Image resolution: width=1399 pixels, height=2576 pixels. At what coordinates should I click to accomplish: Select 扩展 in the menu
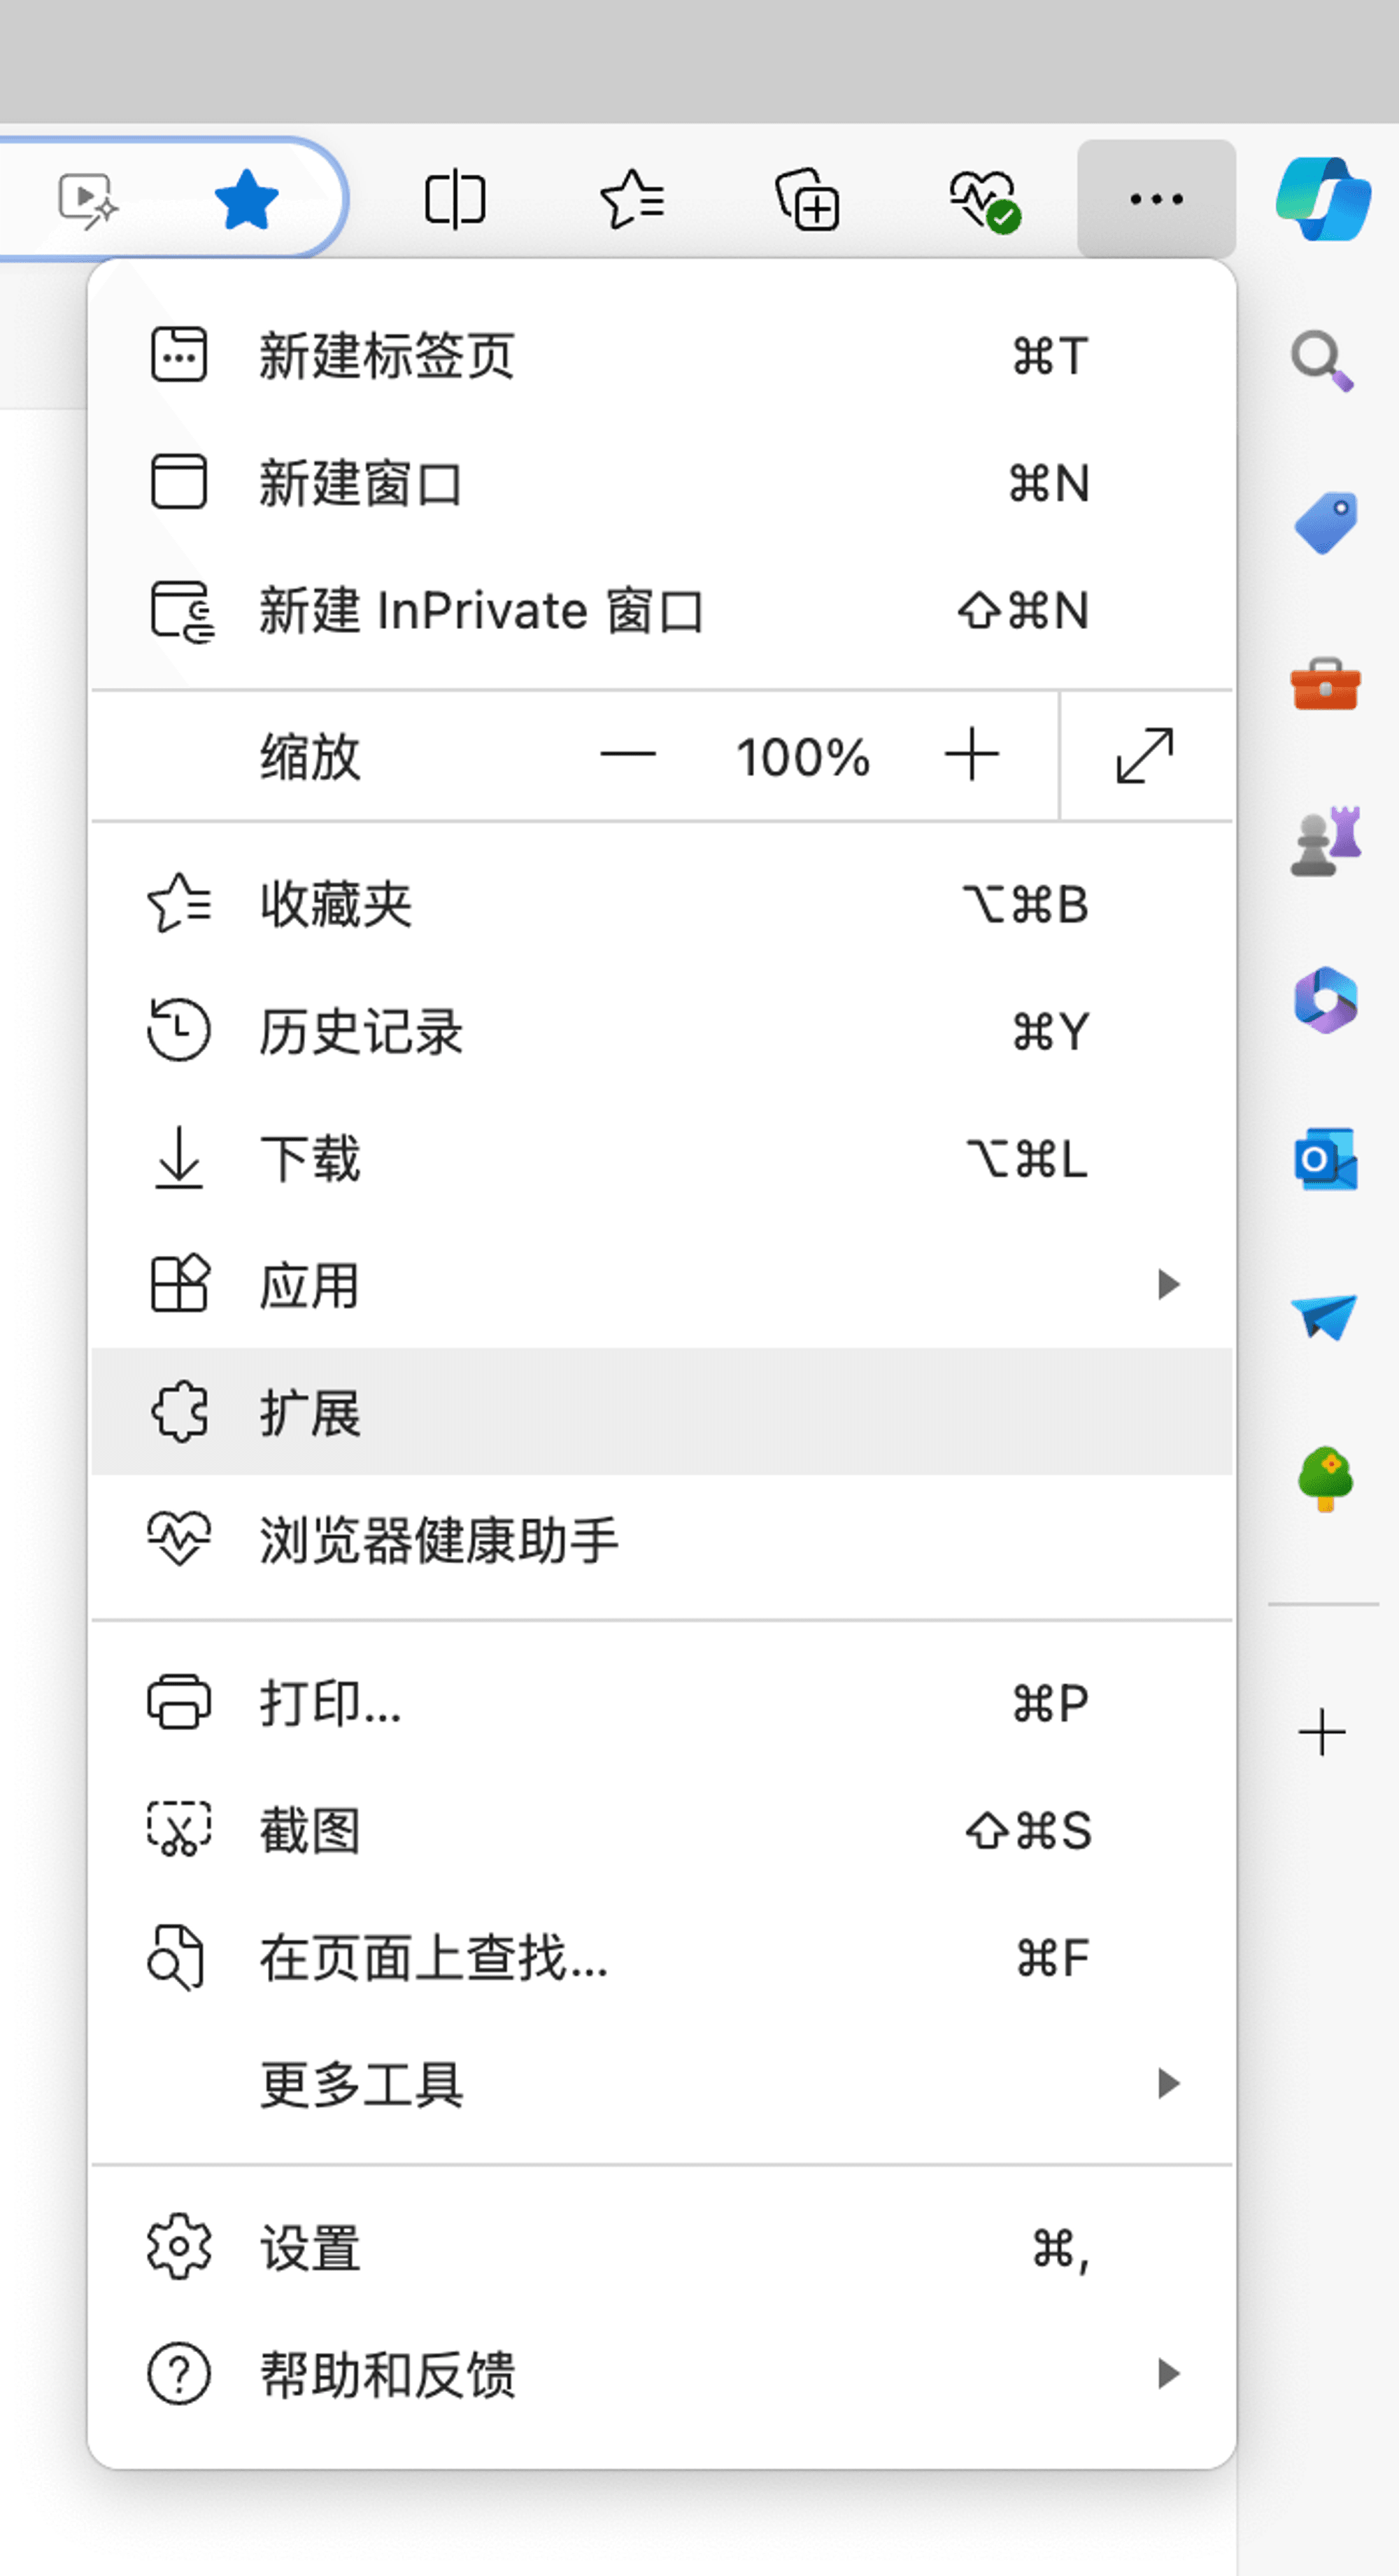pyautogui.click(x=661, y=1412)
